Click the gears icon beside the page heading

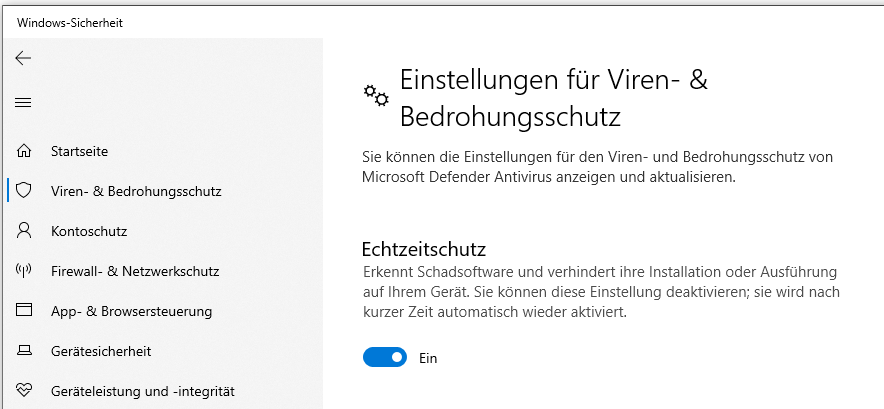pos(376,95)
